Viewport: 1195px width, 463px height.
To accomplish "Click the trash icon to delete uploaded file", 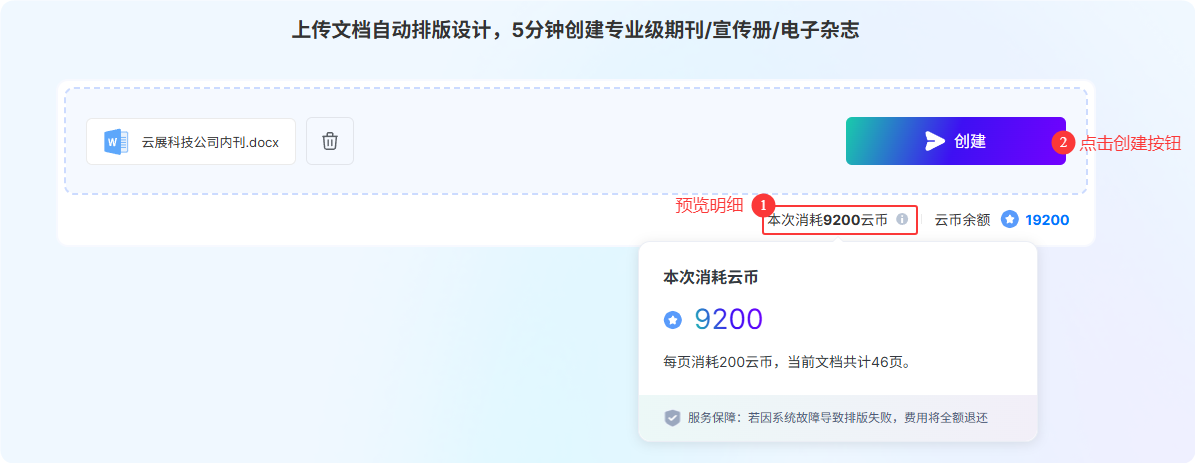I will pyautogui.click(x=330, y=141).
